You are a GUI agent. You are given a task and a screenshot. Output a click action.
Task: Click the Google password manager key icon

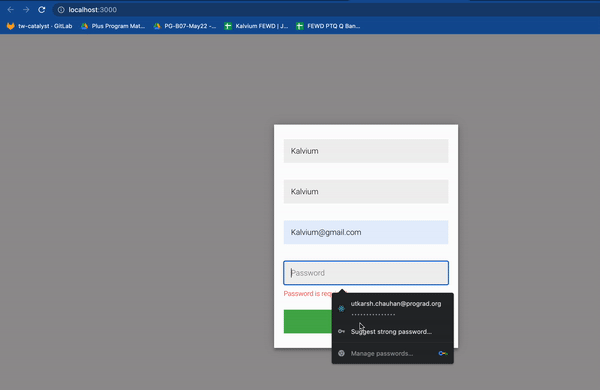tap(443, 353)
